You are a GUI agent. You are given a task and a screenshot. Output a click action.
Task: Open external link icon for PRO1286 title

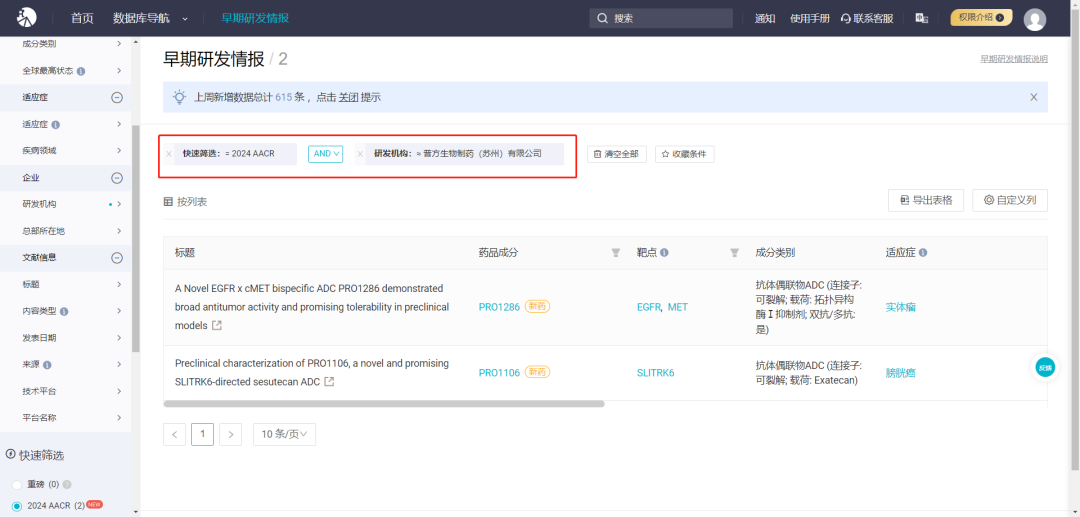pos(217,325)
